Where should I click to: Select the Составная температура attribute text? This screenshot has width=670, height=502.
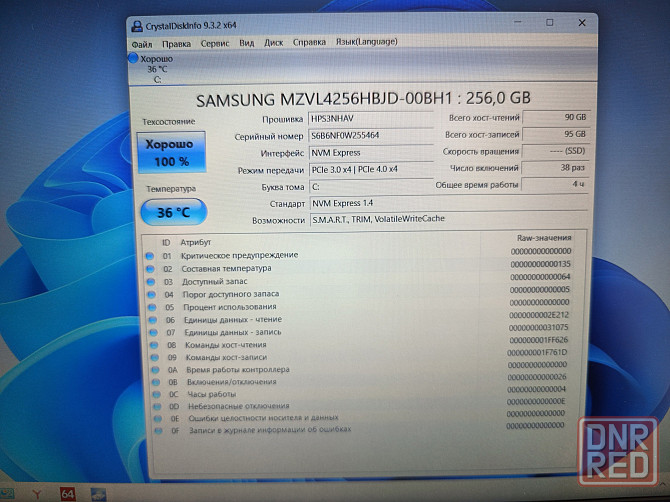[x=226, y=268]
